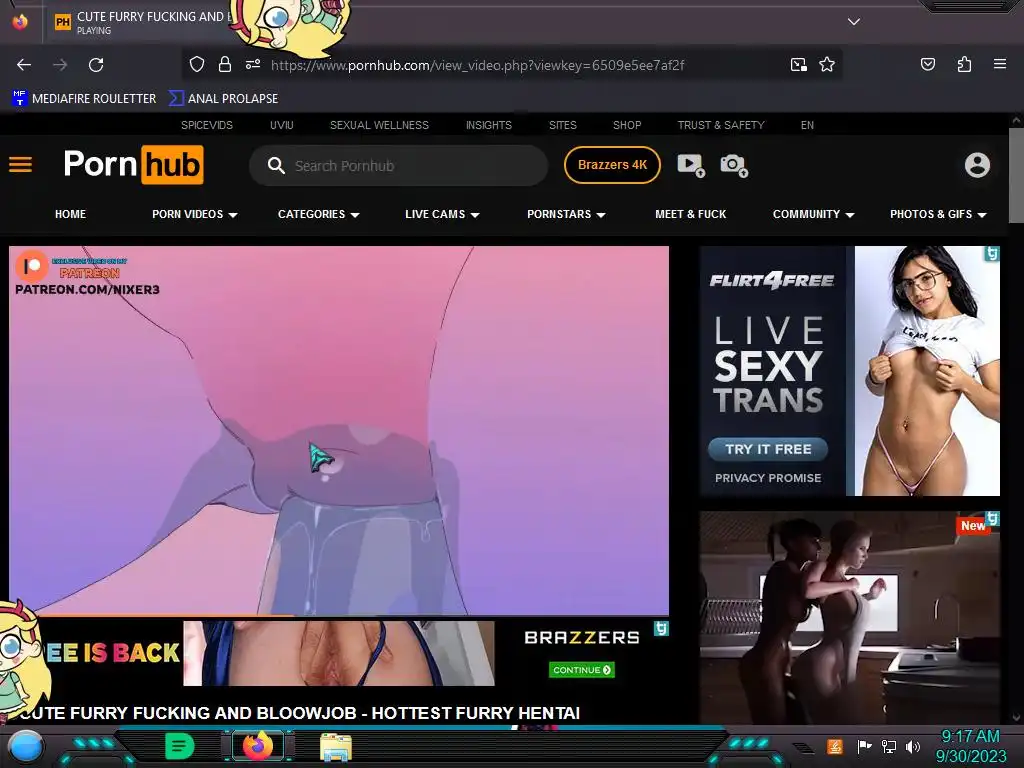This screenshot has height=768, width=1024.
Task: Click the PRIVACY PROMISE text in ad
Action: point(768,478)
